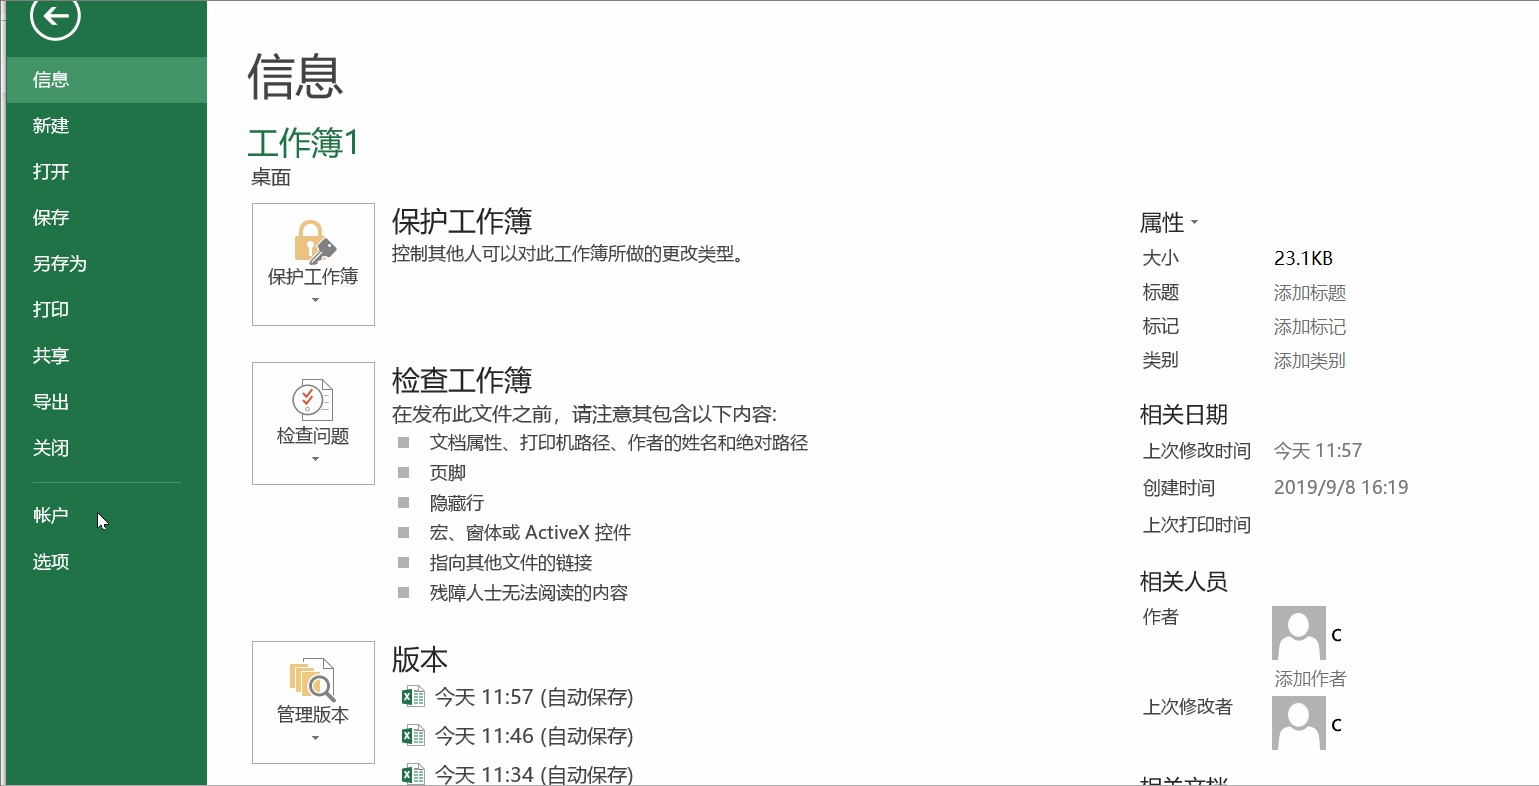Click the 检查问题 inspect icon
Screen dimensions: 1539x786
[313, 400]
